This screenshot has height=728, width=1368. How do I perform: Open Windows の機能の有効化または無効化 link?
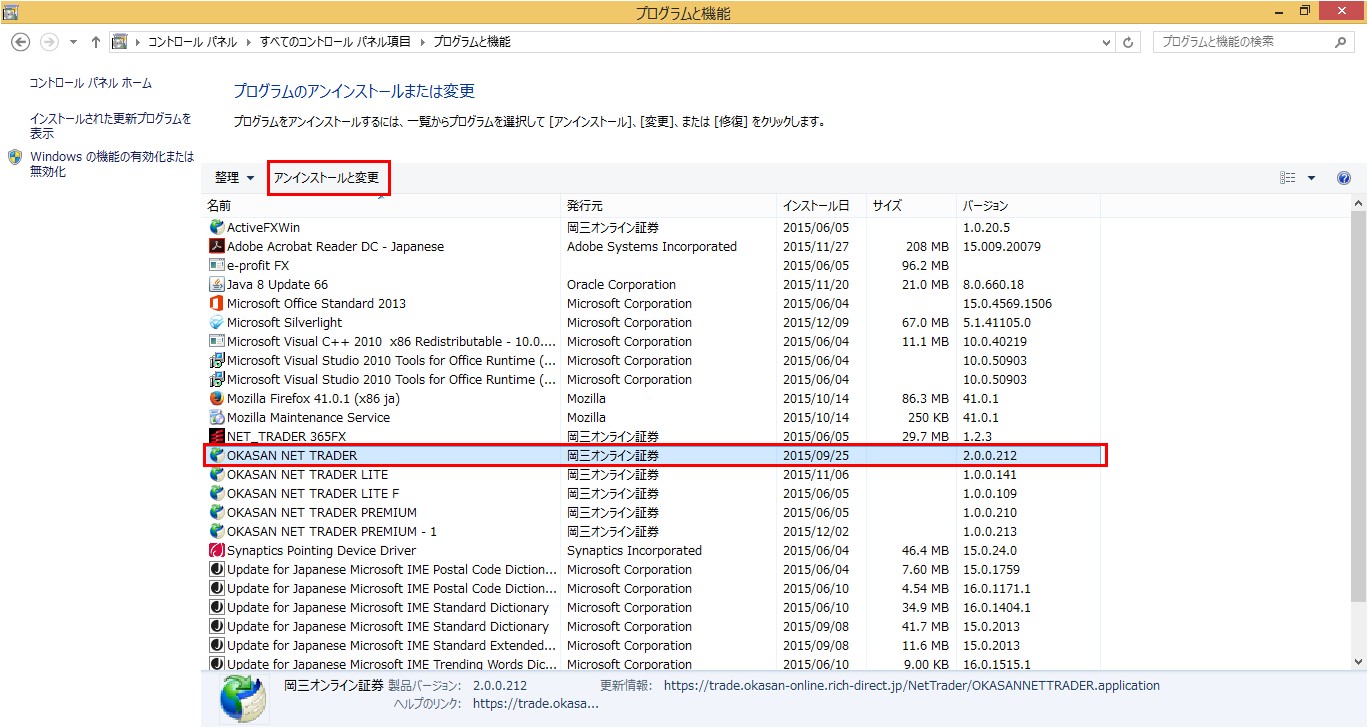[x=112, y=164]
